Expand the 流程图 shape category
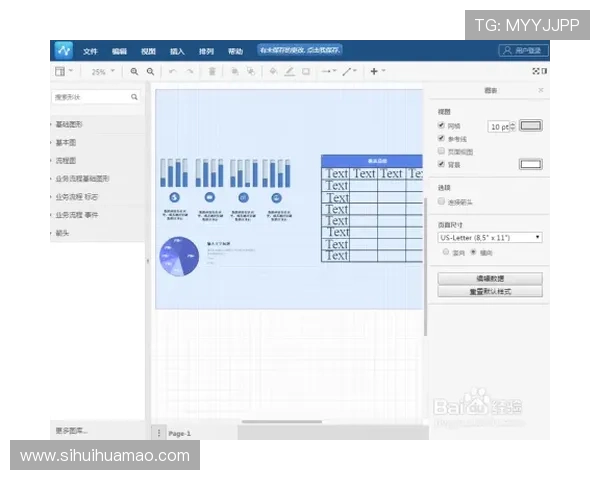 [x=66, y=160]
